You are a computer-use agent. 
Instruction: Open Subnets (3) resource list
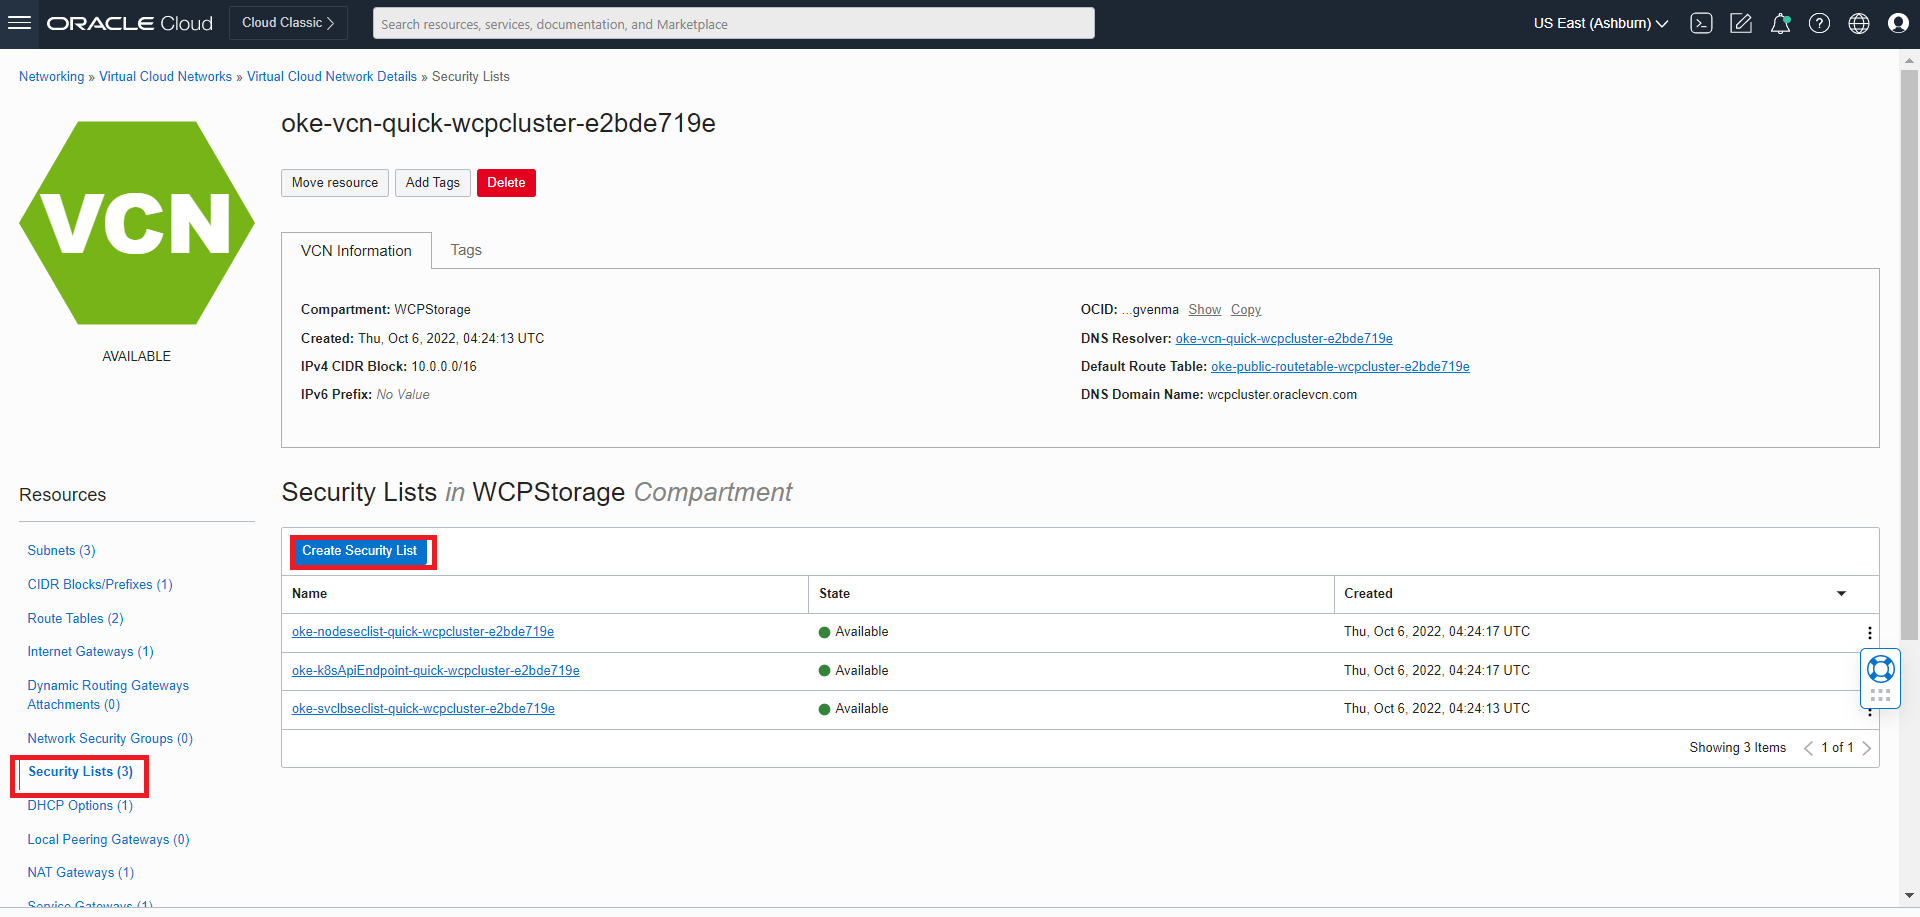tap(61, 551)
